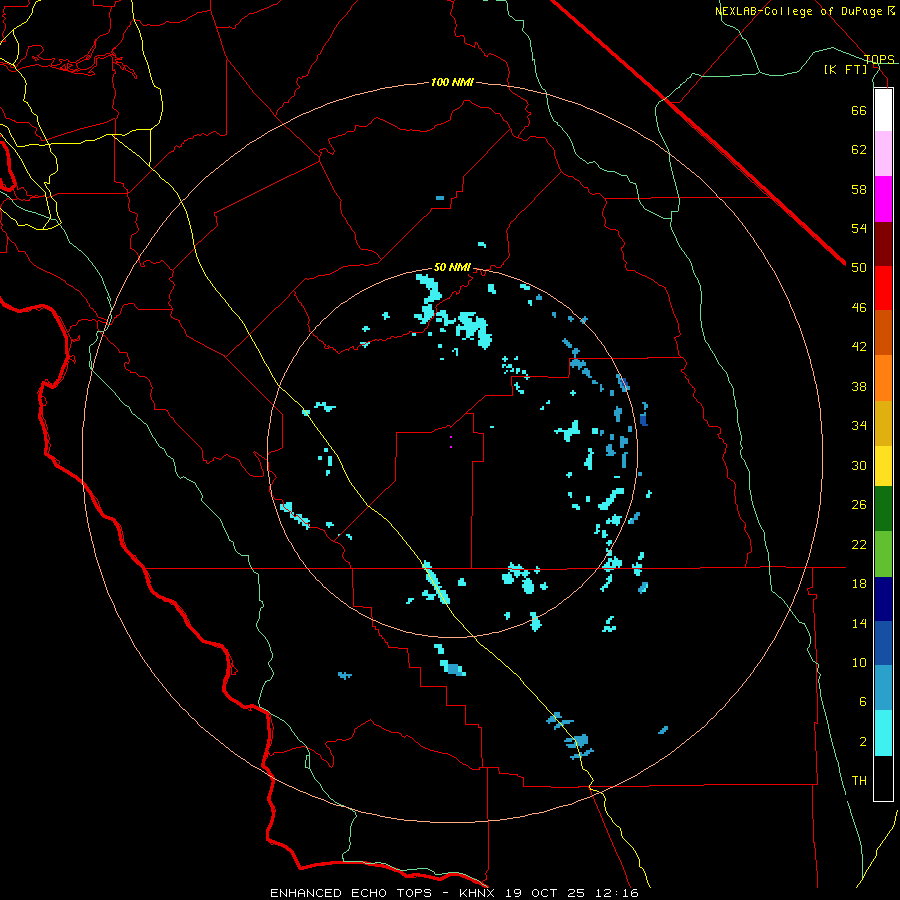Viewport: 900px width, 900px height.
Task: Click the legend value 10
Action: tap(859, 663)
